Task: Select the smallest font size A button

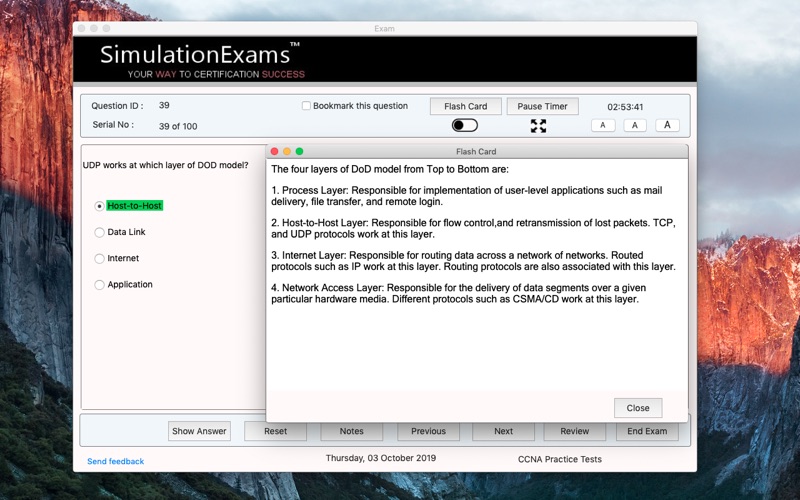Action: [603, 125]
